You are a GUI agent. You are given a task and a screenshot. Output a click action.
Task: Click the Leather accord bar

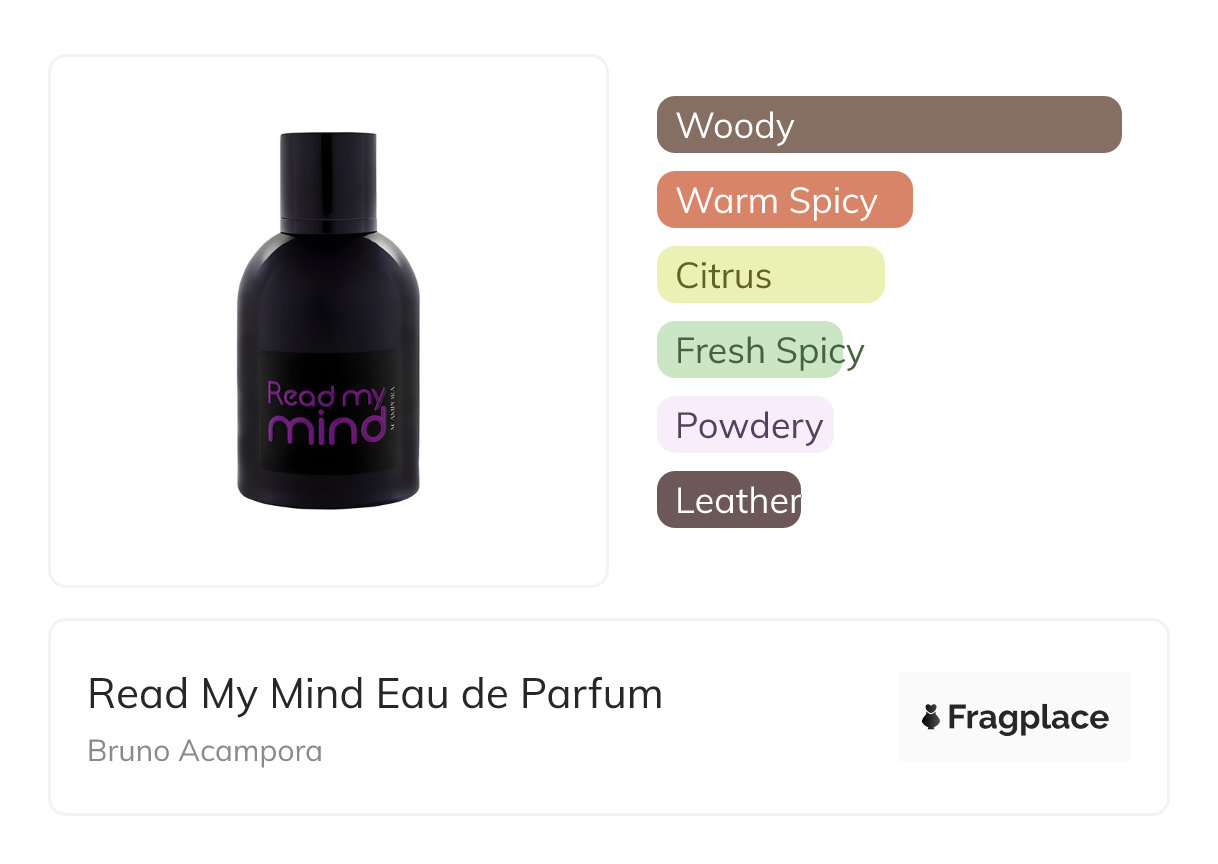(x=729, y=500)
